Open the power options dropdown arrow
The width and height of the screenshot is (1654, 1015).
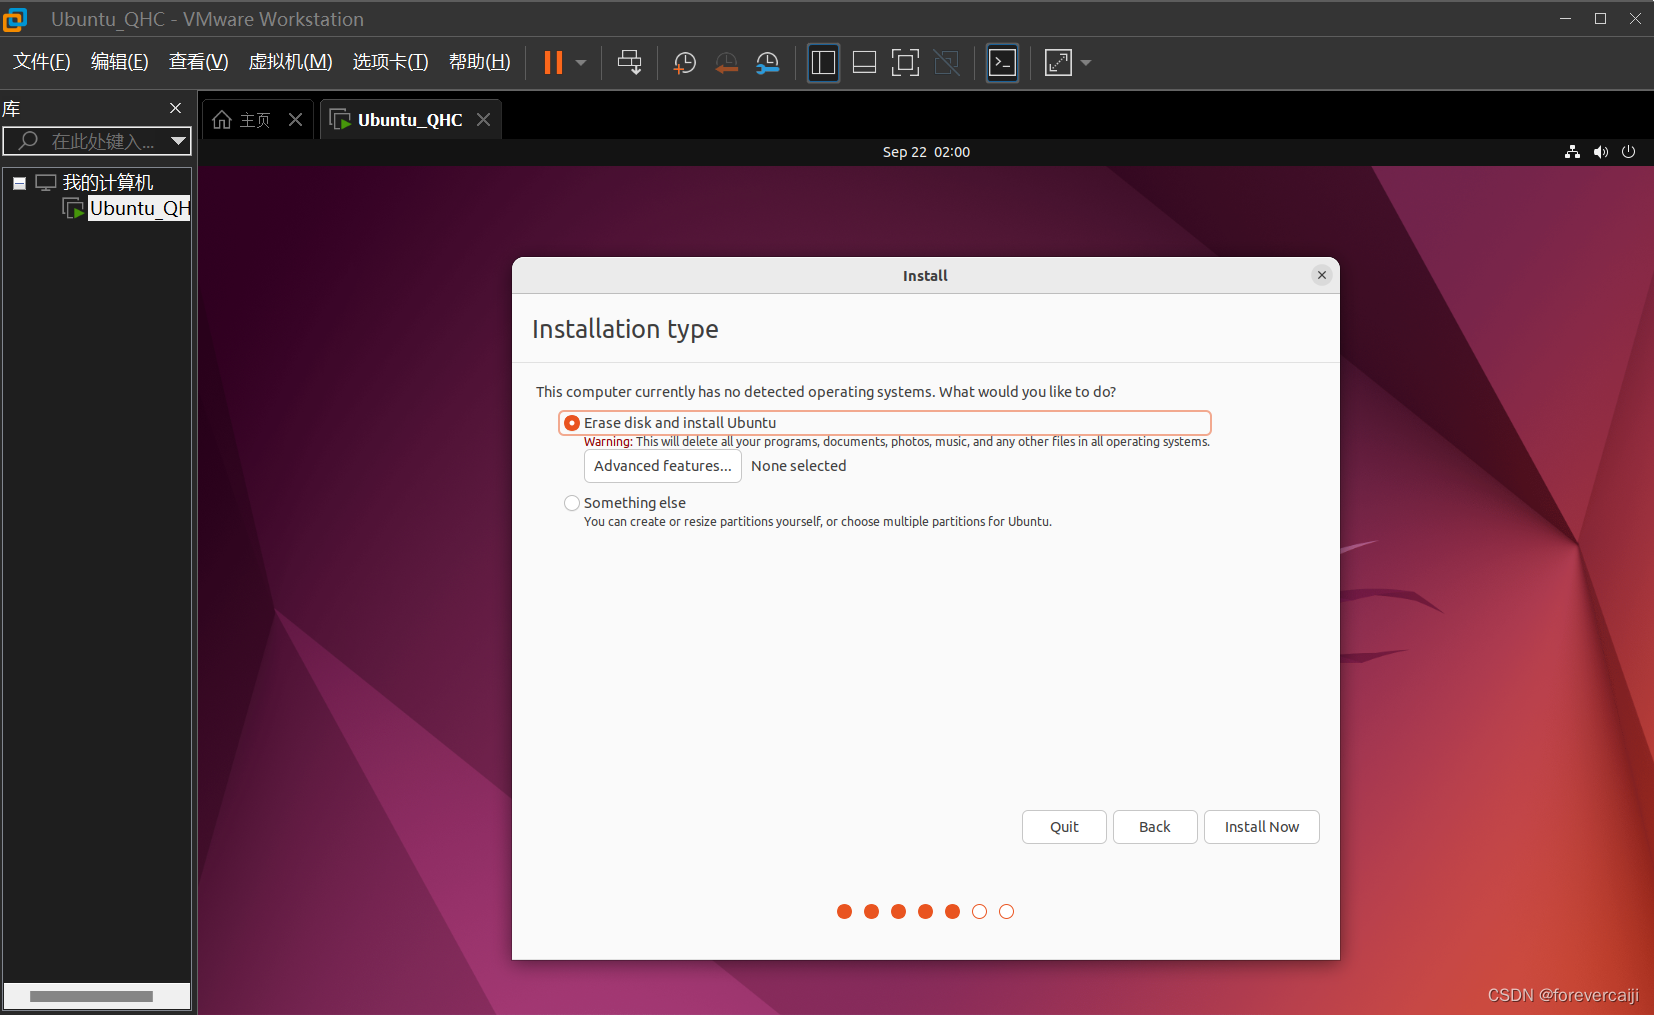click(x=581, y=62)
